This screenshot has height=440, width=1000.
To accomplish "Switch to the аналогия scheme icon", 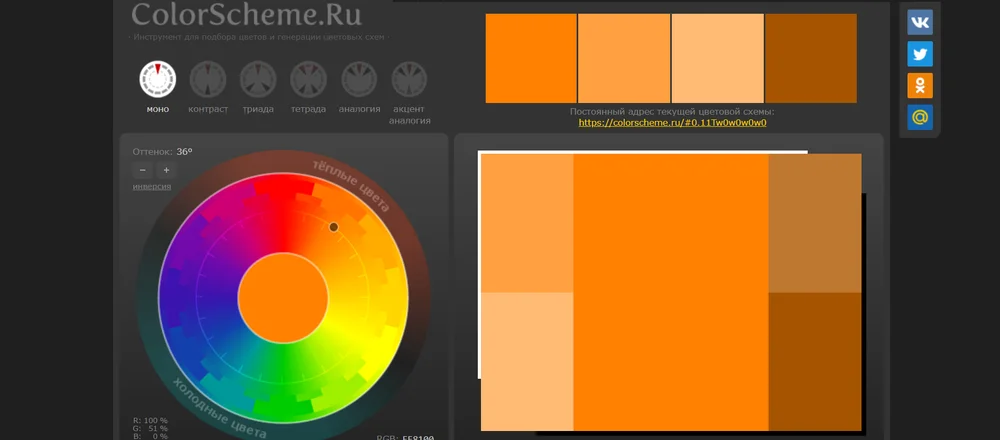I will [359, 78].
